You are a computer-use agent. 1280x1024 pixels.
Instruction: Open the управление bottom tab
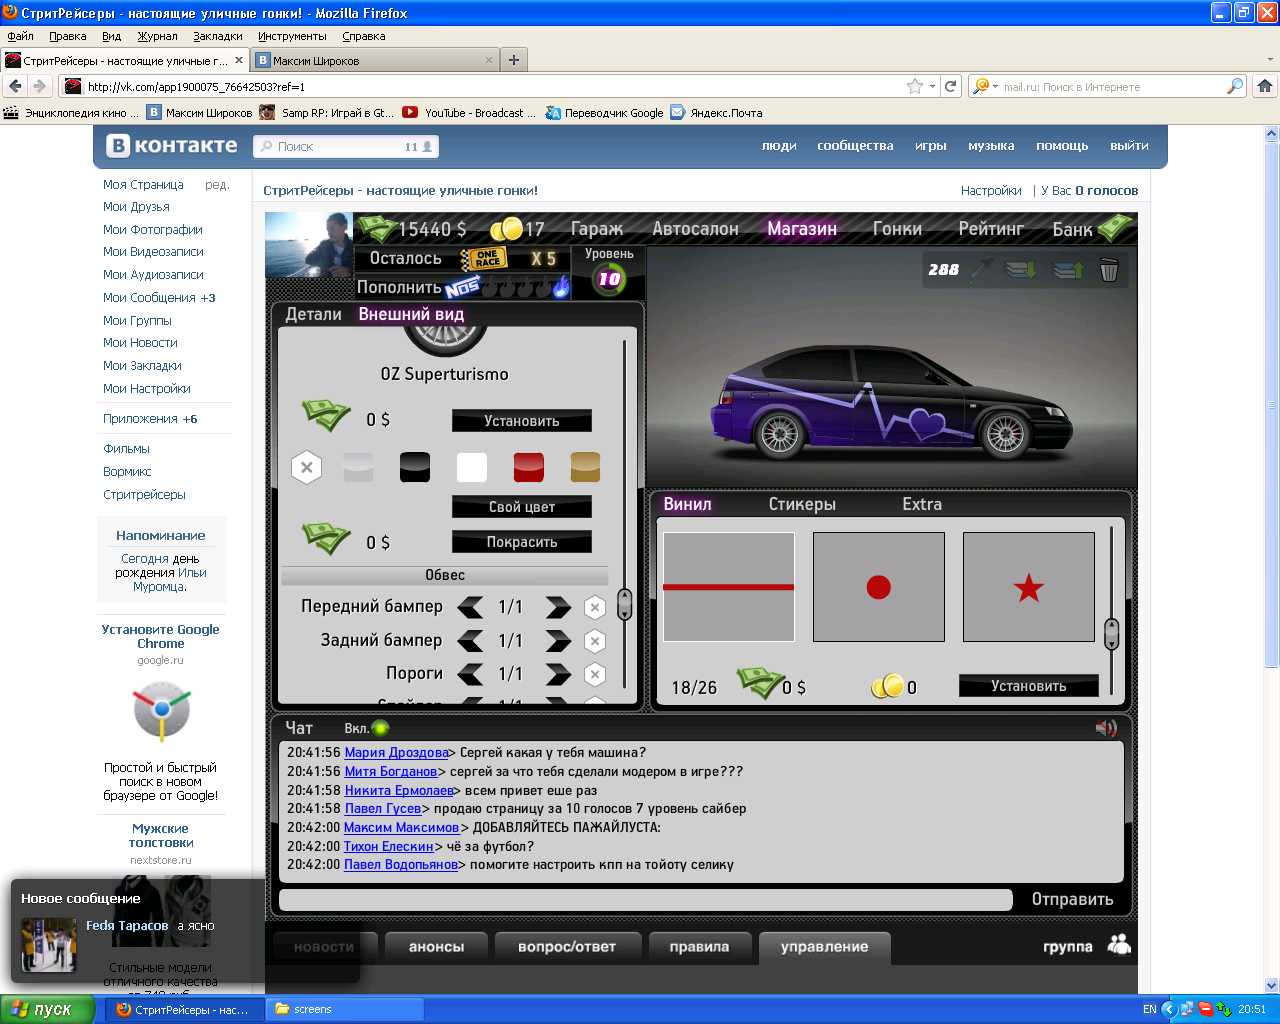coord(824,947)
